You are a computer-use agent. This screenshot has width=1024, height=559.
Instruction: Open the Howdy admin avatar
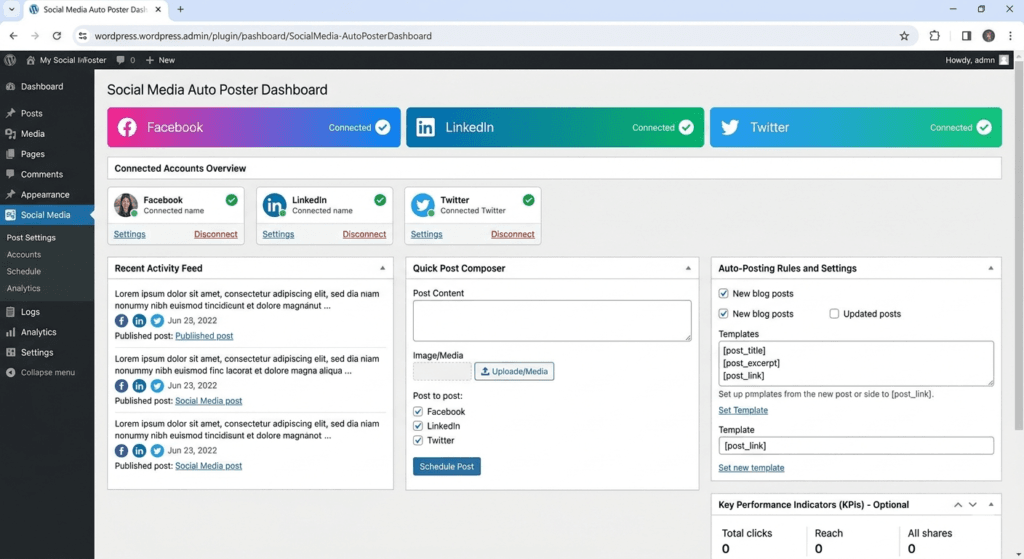[x=1004, y=60]
